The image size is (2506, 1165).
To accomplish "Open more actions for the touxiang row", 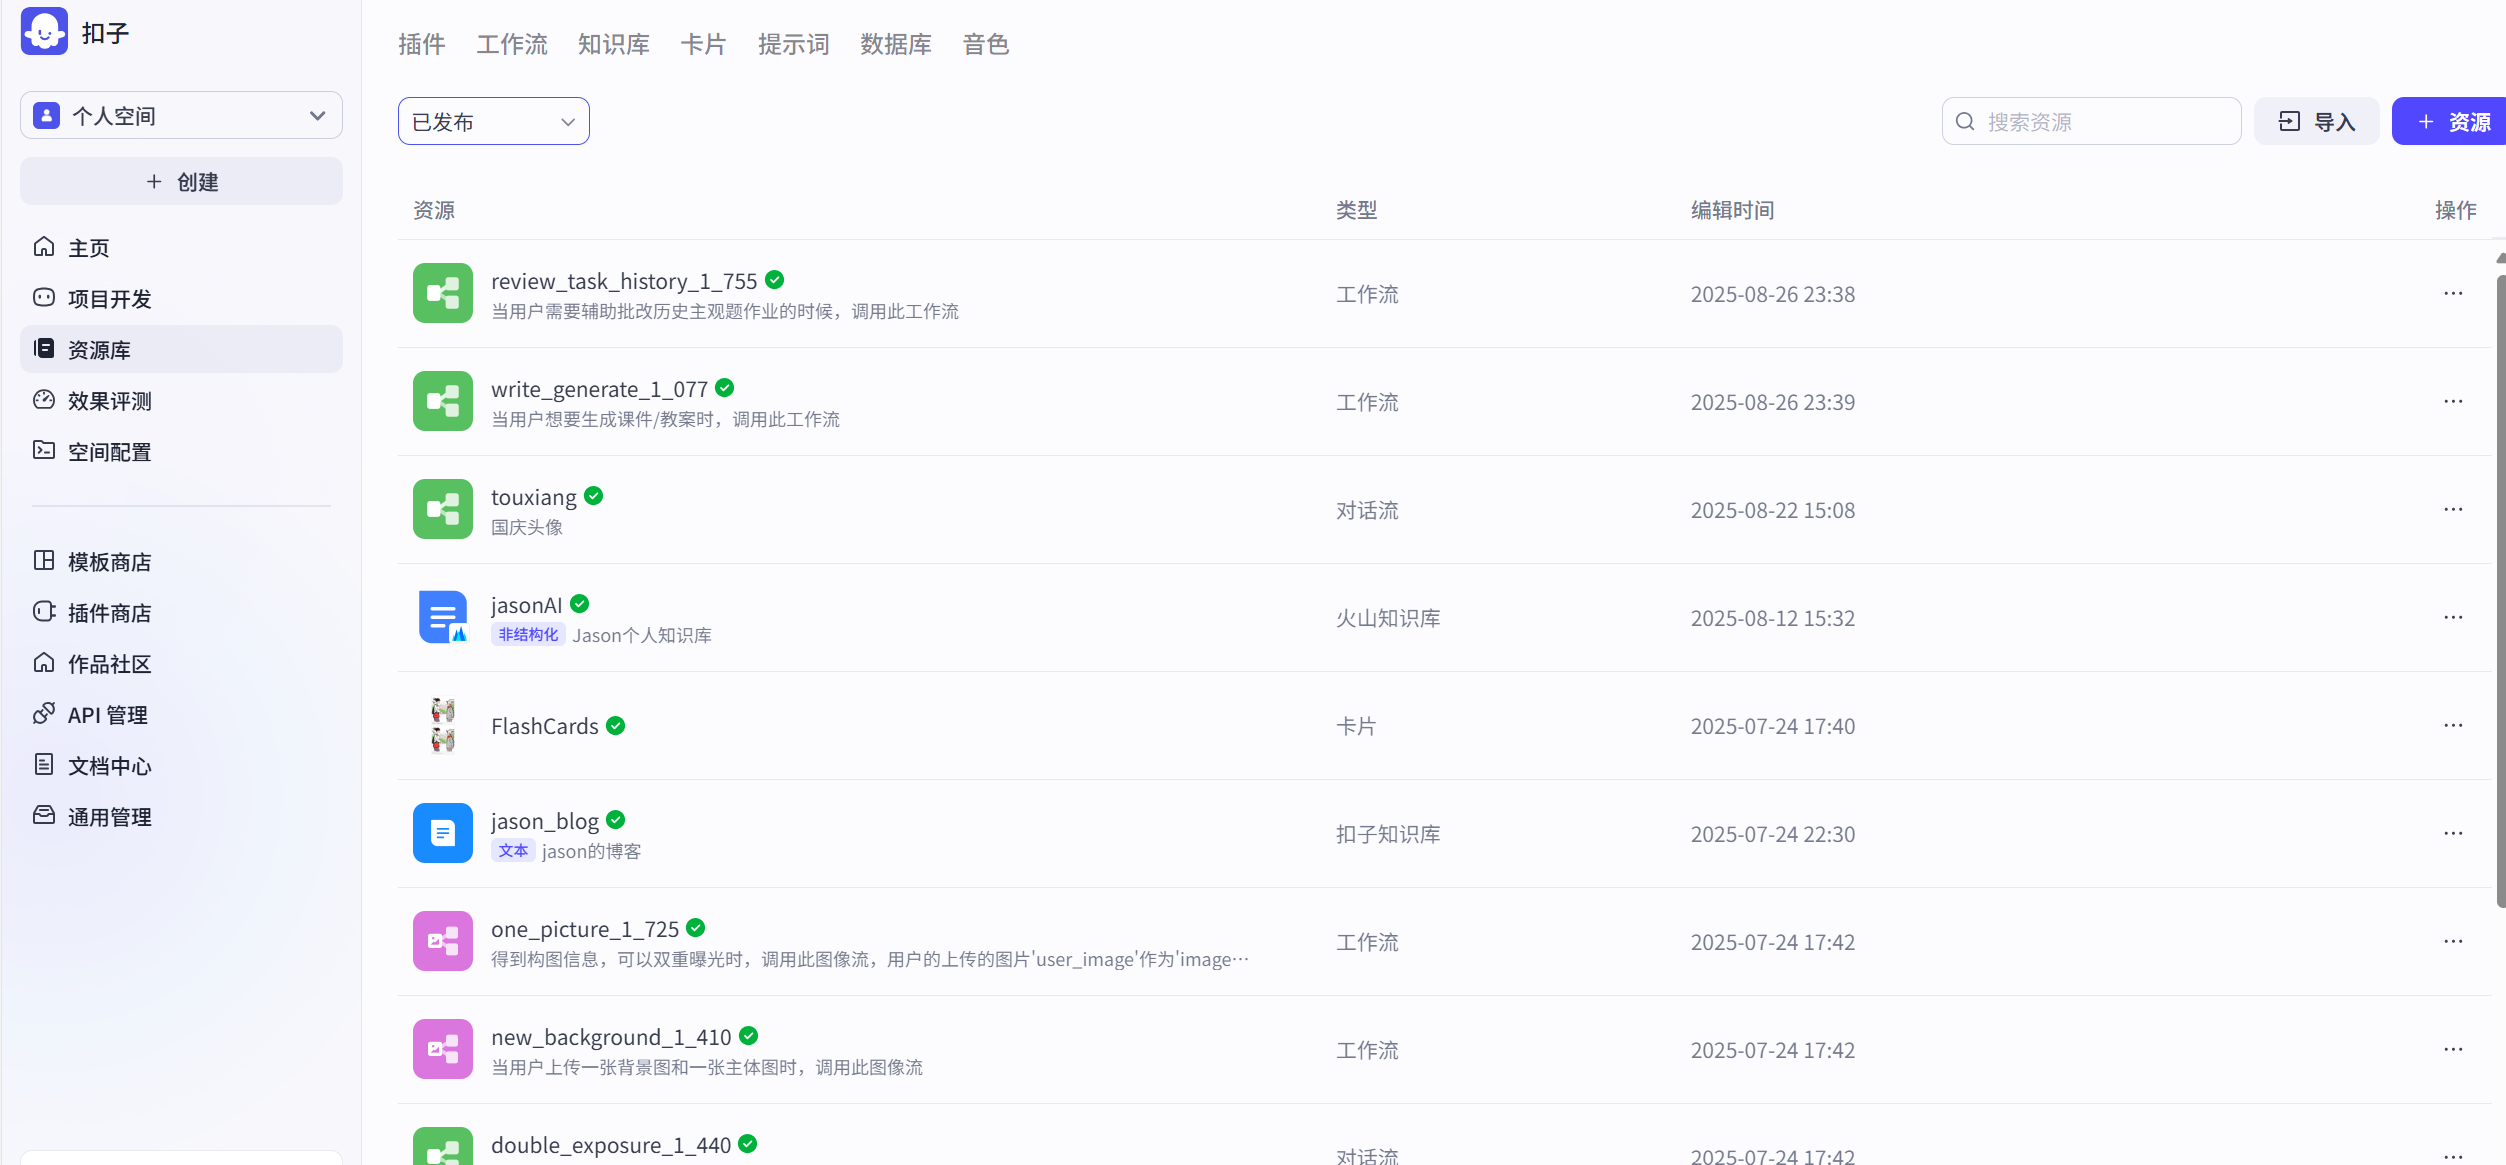I will click(2452, 510).
